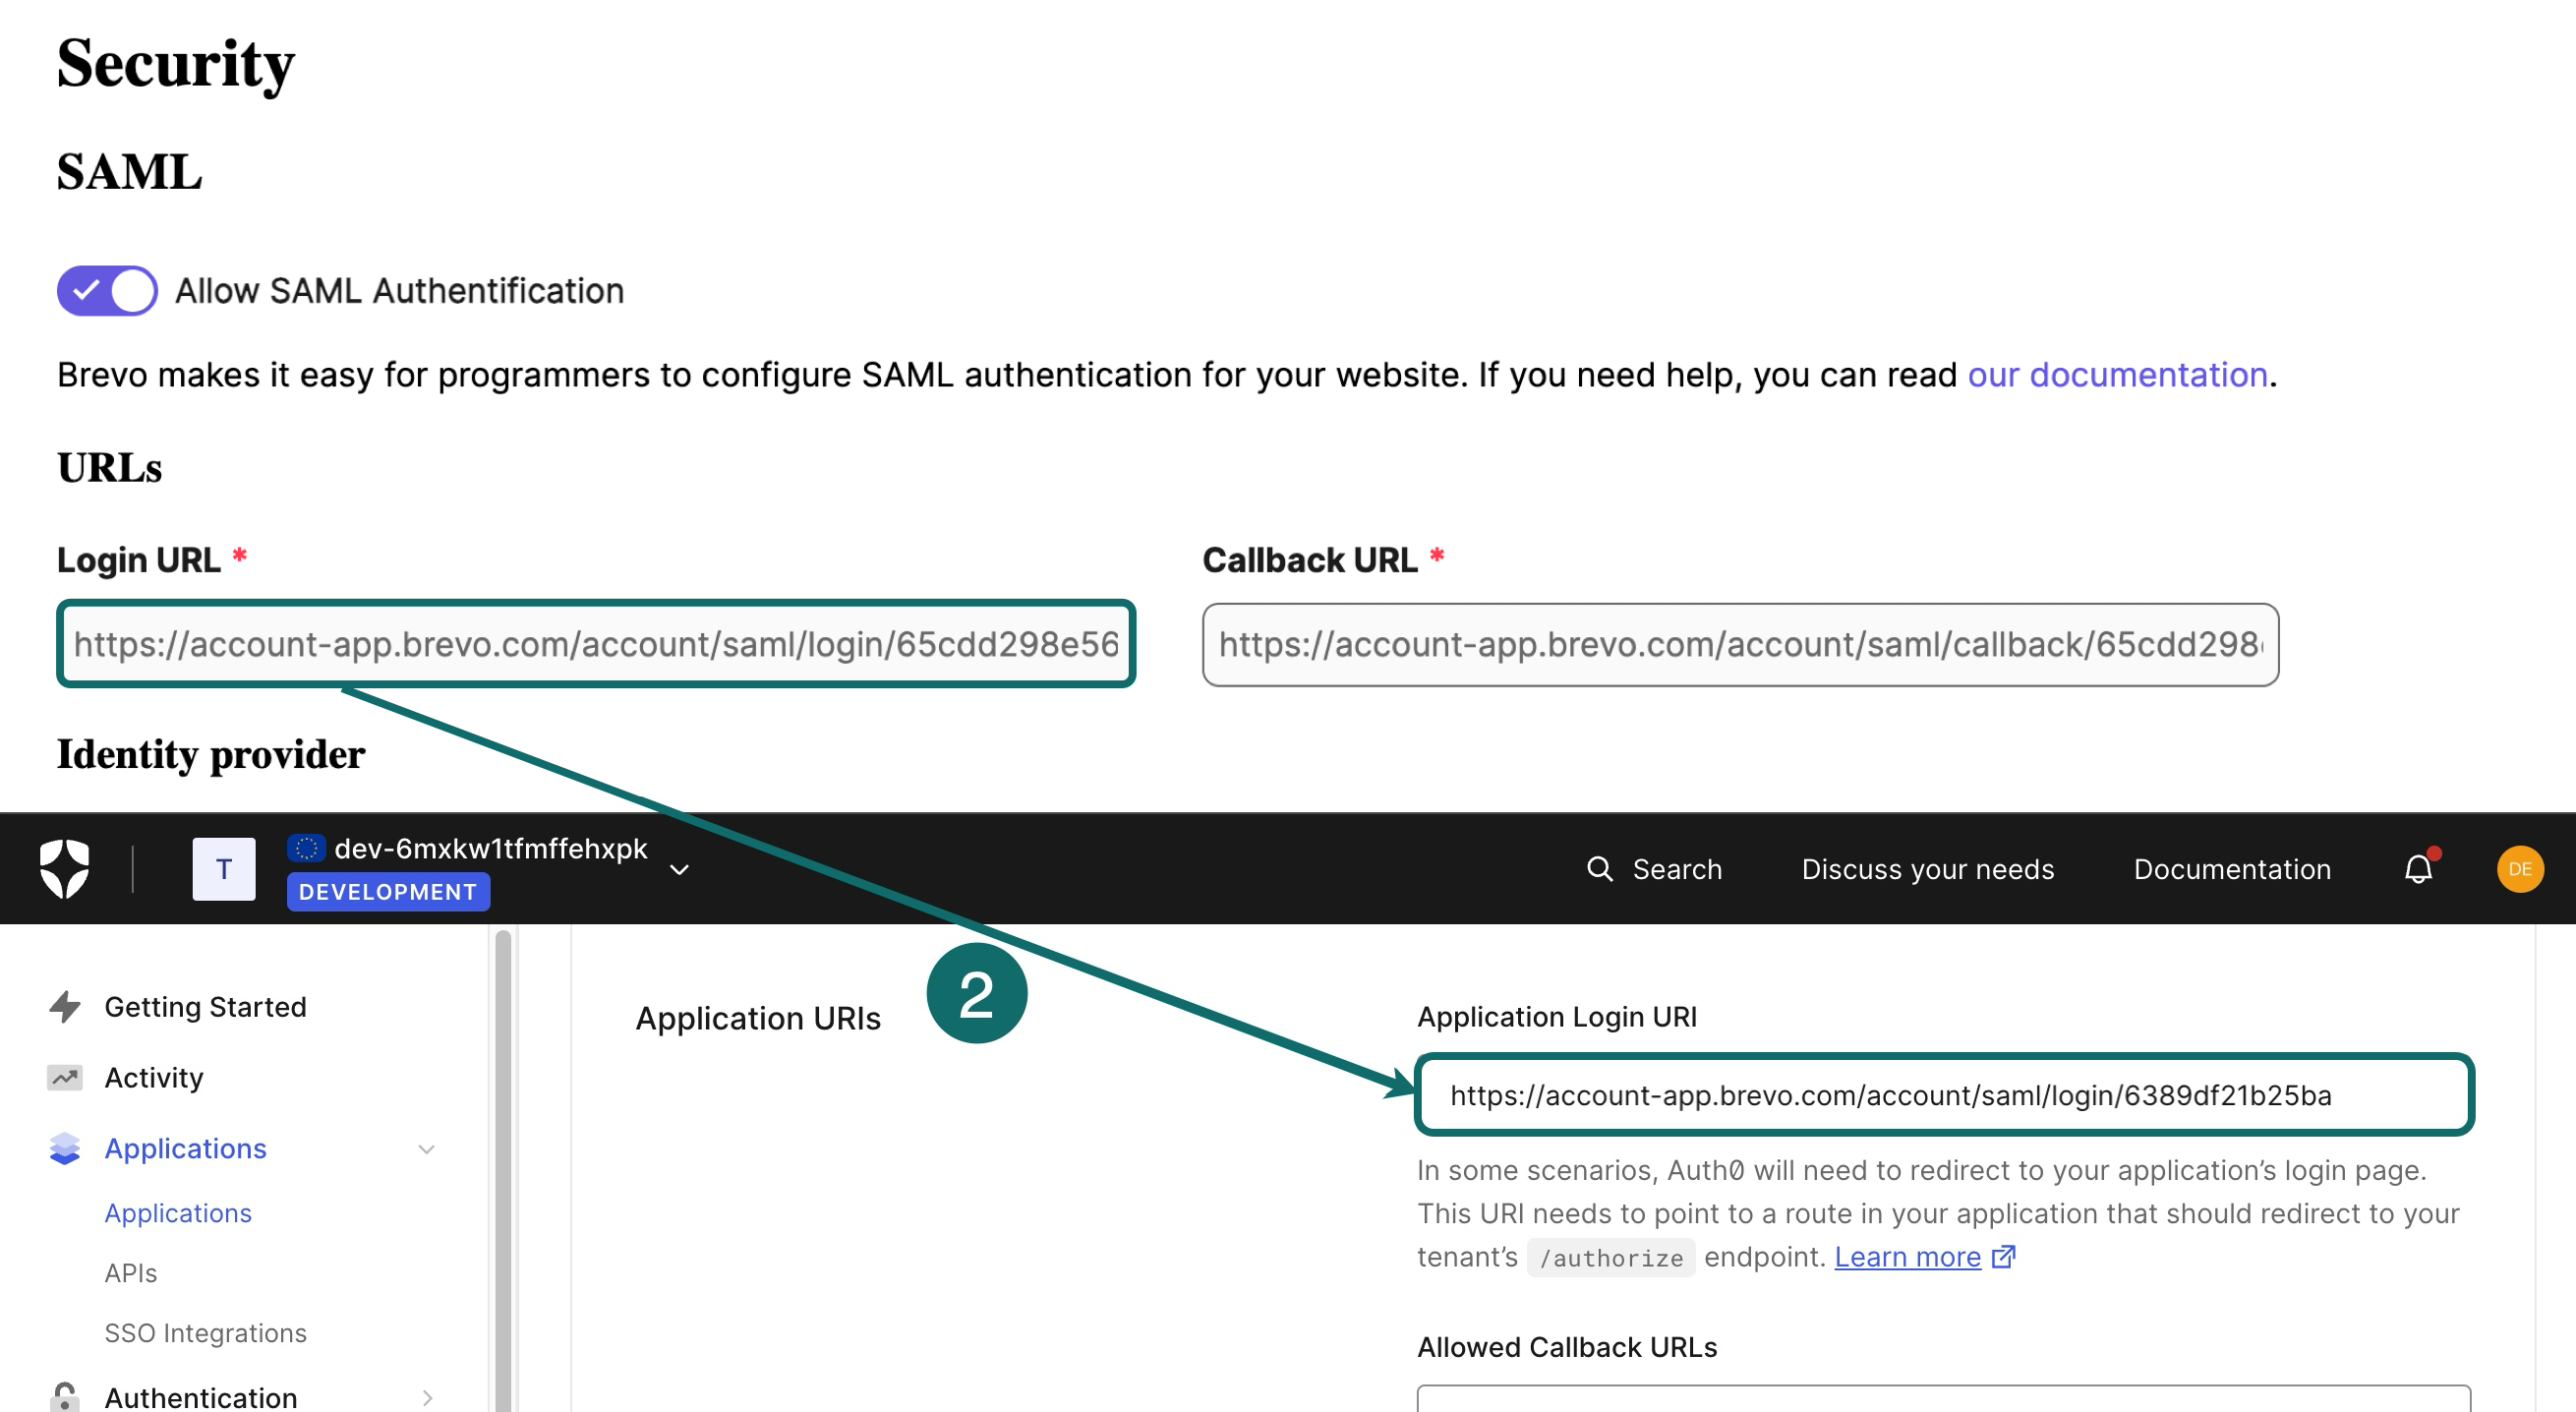Click the Activity chart icon
2576x1412 pixels.
click(64, 1077)
